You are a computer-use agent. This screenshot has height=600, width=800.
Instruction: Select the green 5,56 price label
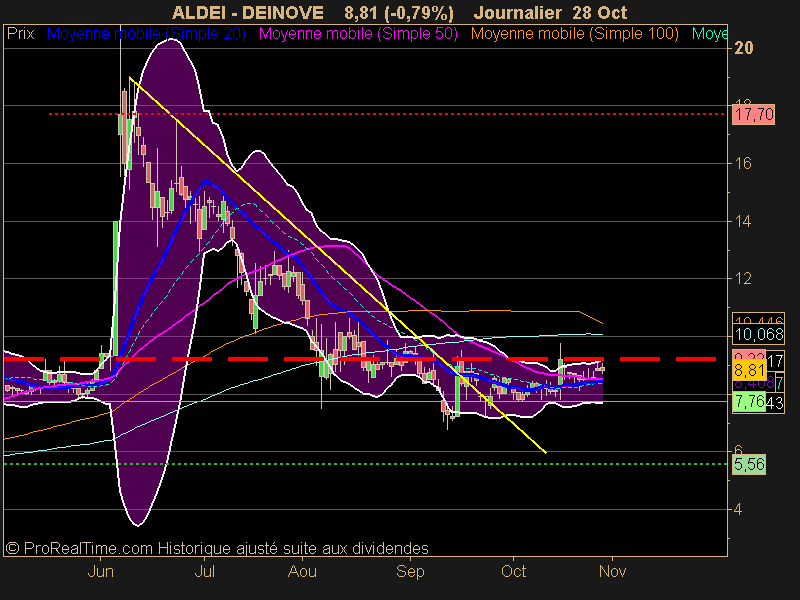point(749,464)
